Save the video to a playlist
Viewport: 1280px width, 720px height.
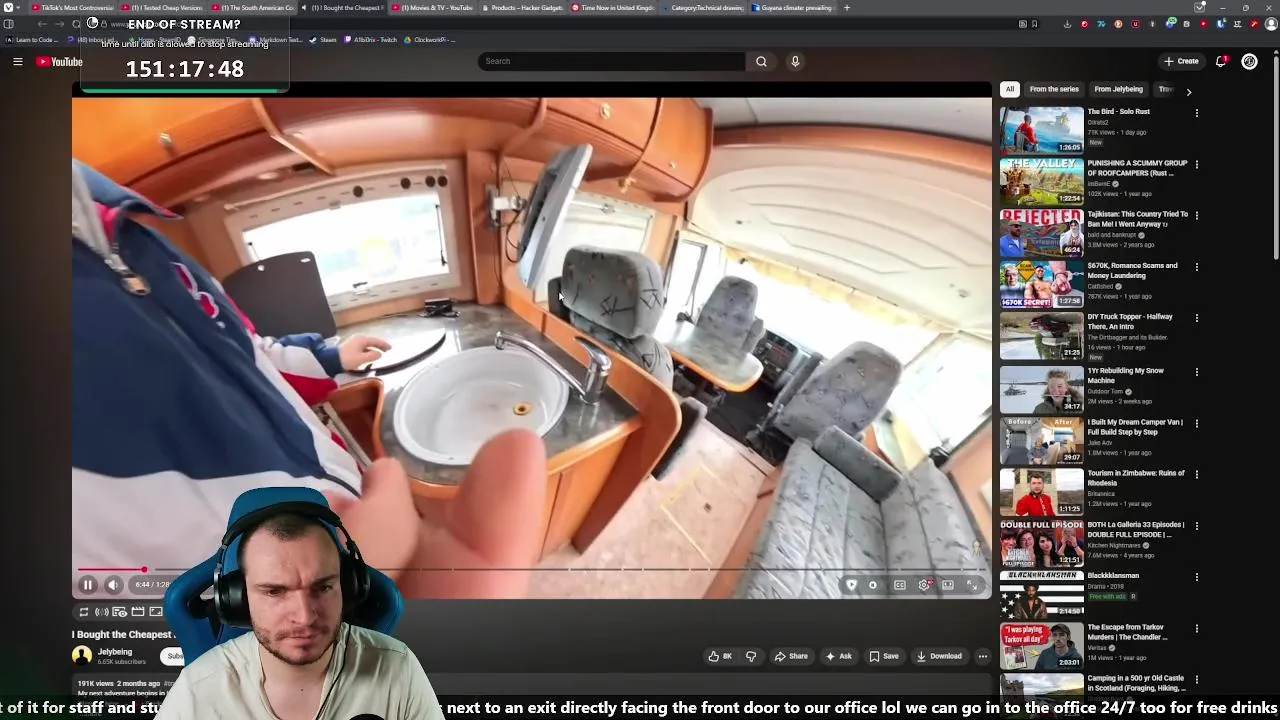[x=883, y=656]
